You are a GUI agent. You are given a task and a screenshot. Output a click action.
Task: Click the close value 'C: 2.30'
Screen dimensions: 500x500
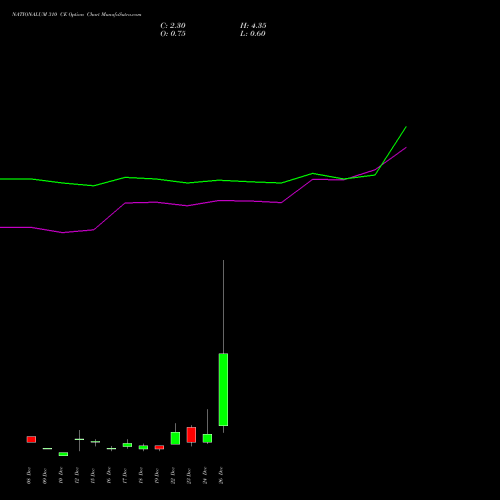173,26
